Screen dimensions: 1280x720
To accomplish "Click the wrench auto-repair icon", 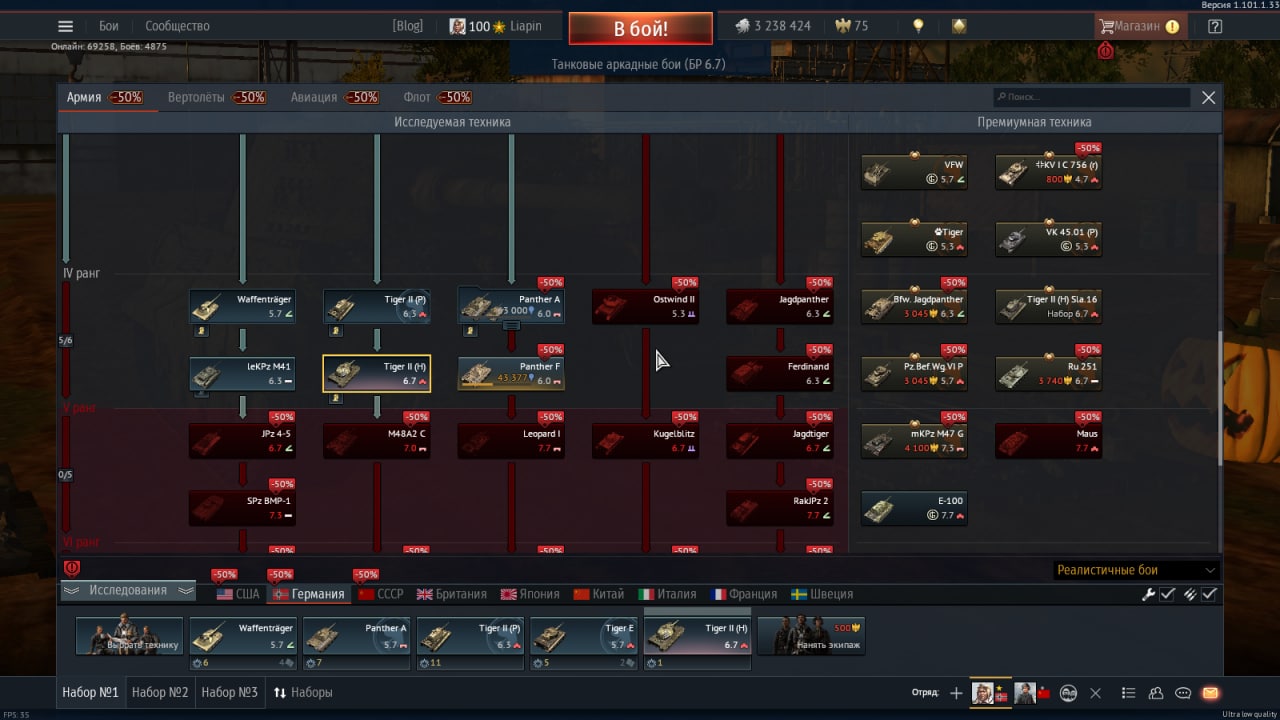I will click(1149, 594).
